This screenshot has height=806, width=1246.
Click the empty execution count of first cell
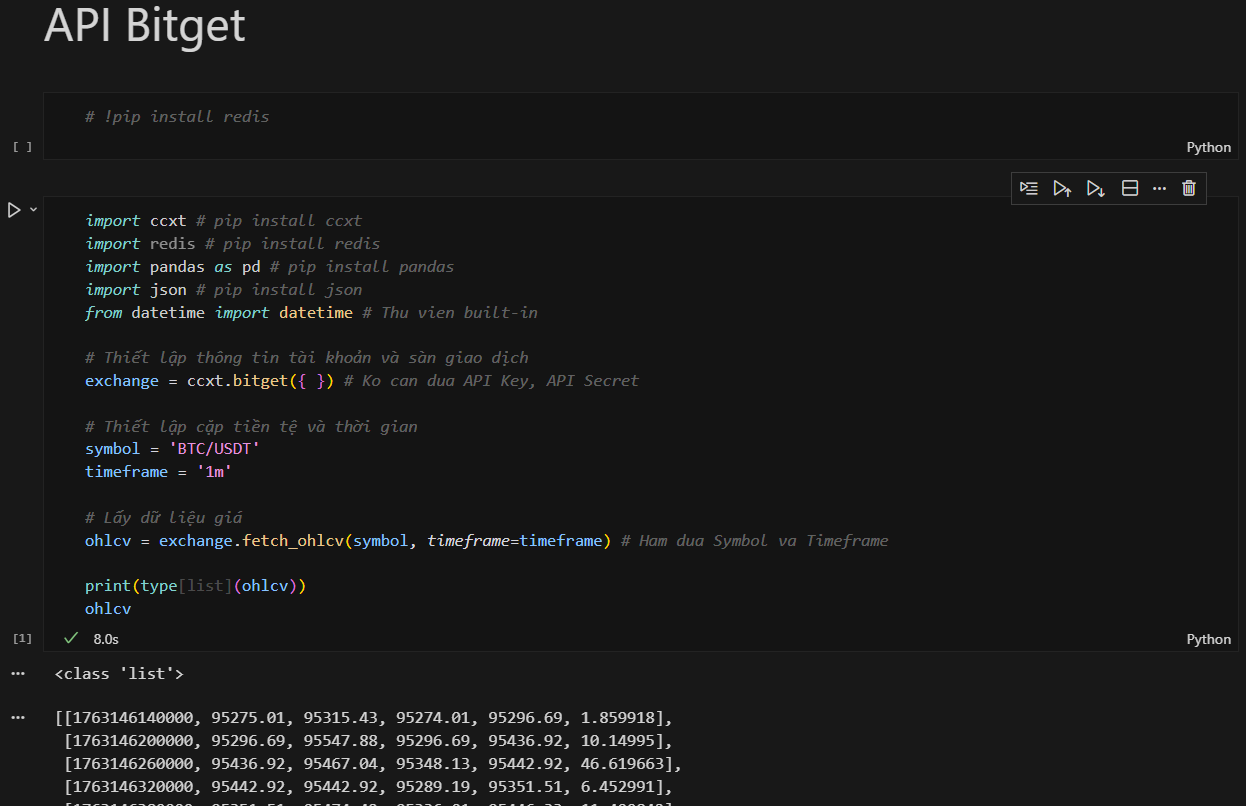tap(22, 147)
